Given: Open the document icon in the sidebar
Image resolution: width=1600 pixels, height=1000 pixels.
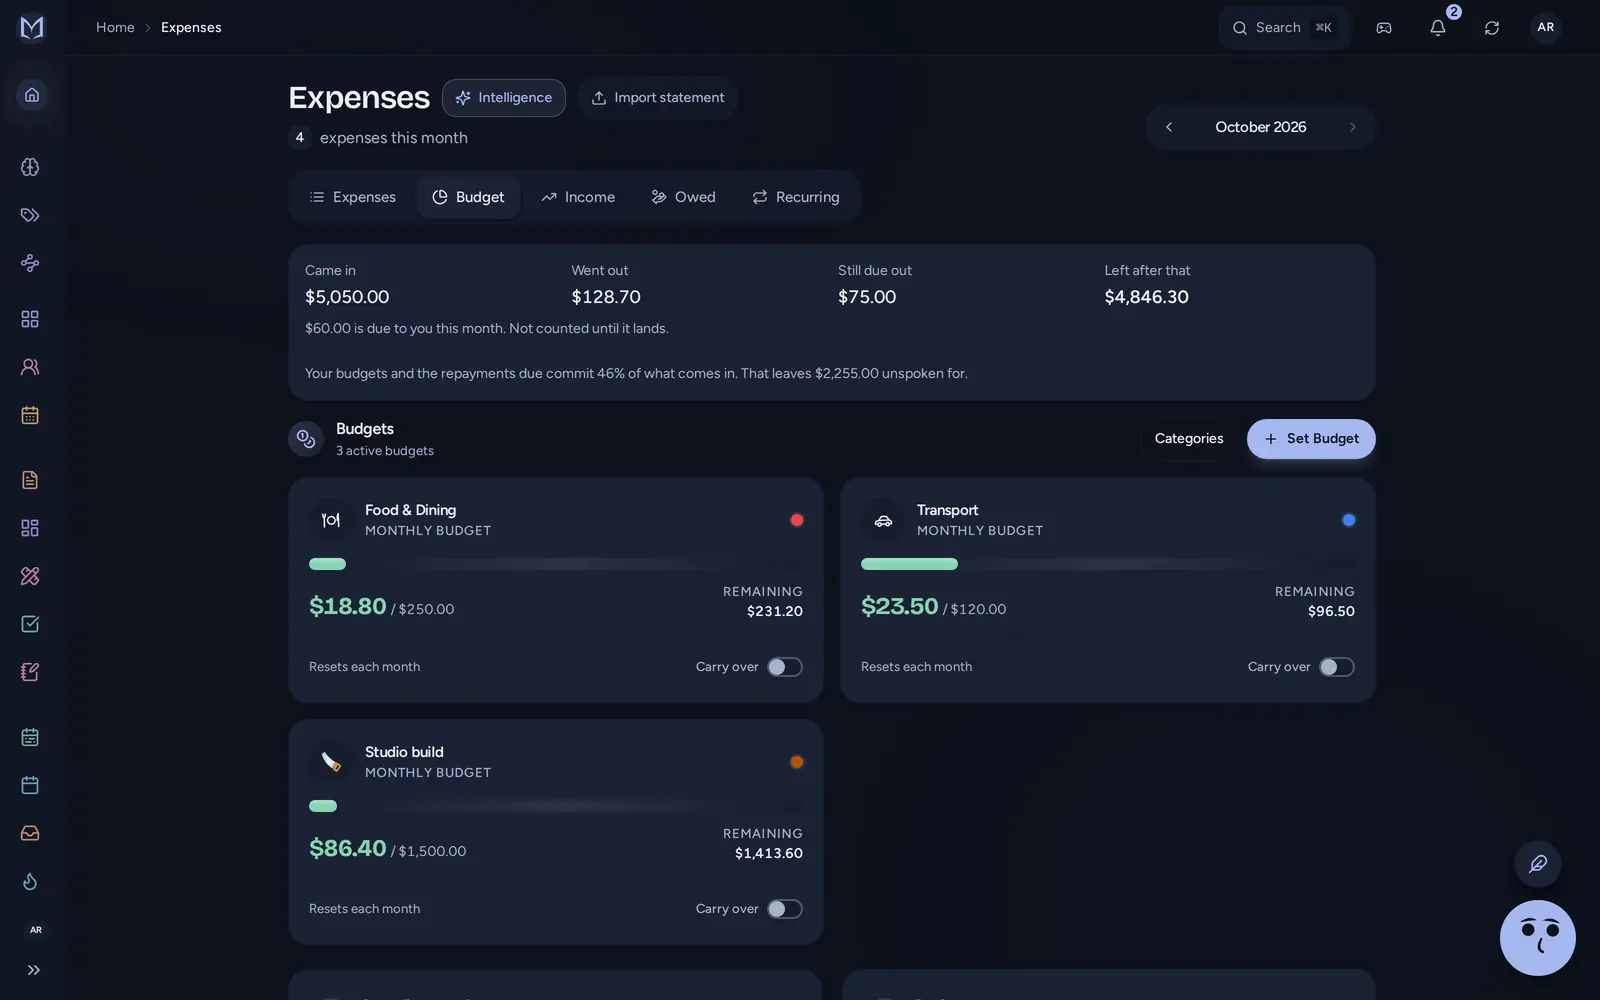Looking at the screenshot, I should tap(30, 480).
